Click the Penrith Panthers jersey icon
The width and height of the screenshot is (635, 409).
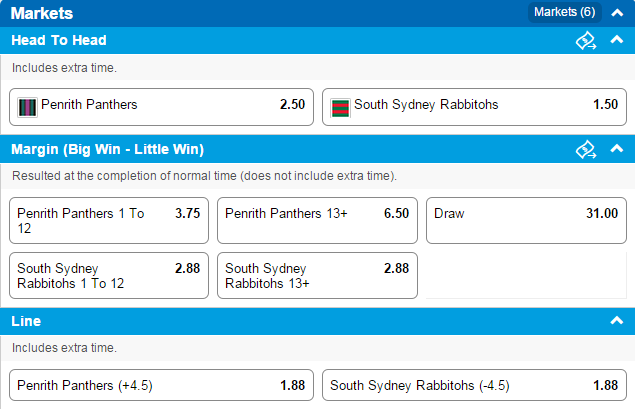[28, 108]
